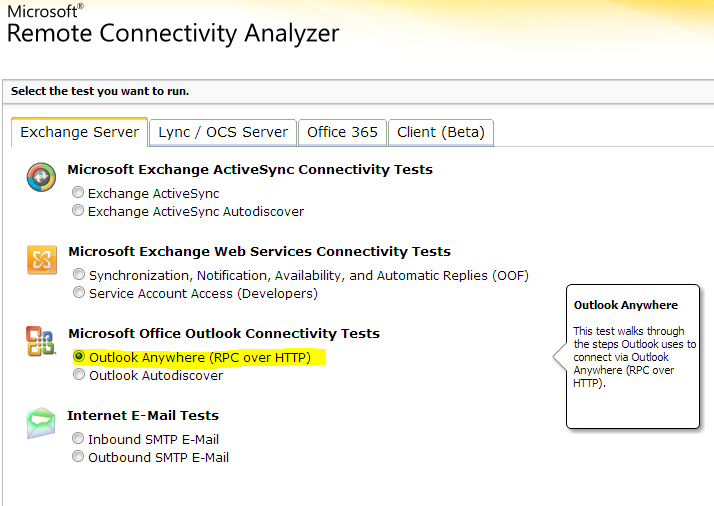Click 'Select the test you want to run.'
Image resolution: width=714 pixels, height=506 pixels.
coord(100,91)
